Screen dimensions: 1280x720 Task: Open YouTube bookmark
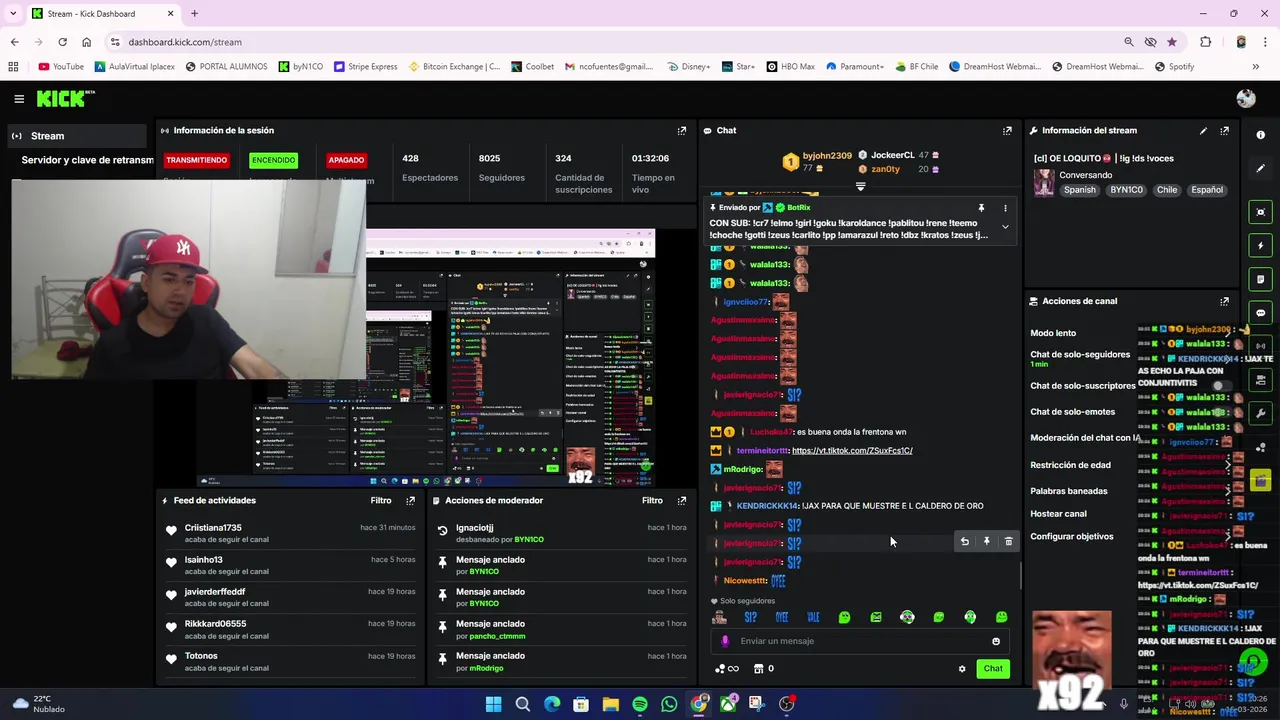[x=60, y=67]
